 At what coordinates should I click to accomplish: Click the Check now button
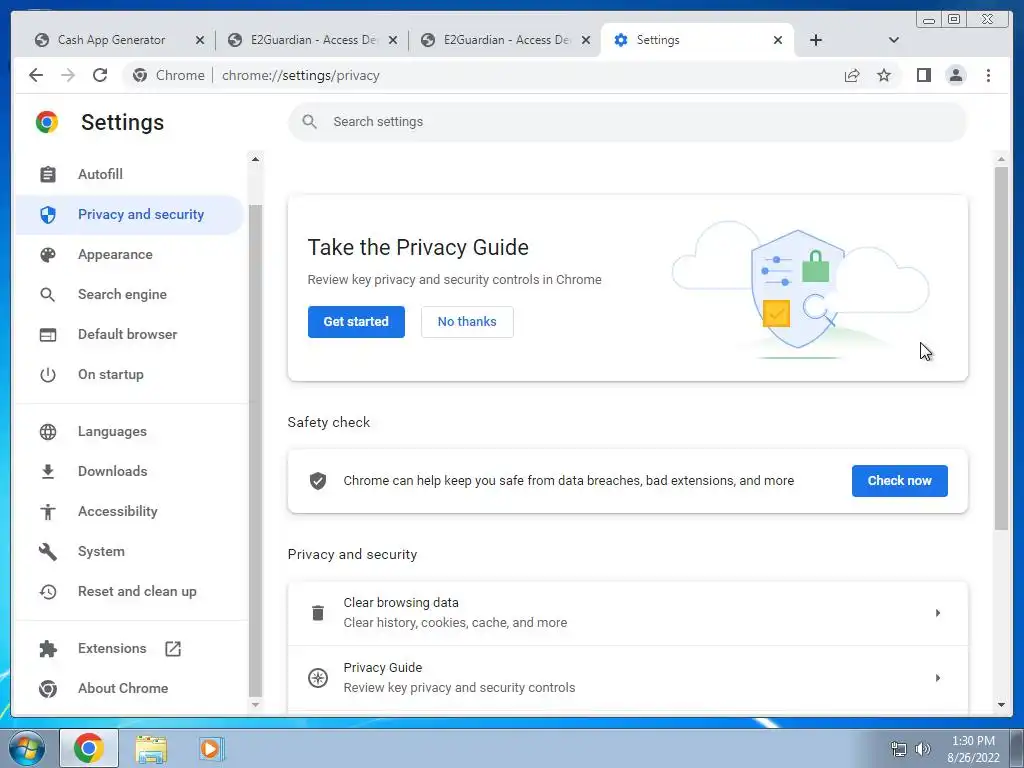point(899,481)
